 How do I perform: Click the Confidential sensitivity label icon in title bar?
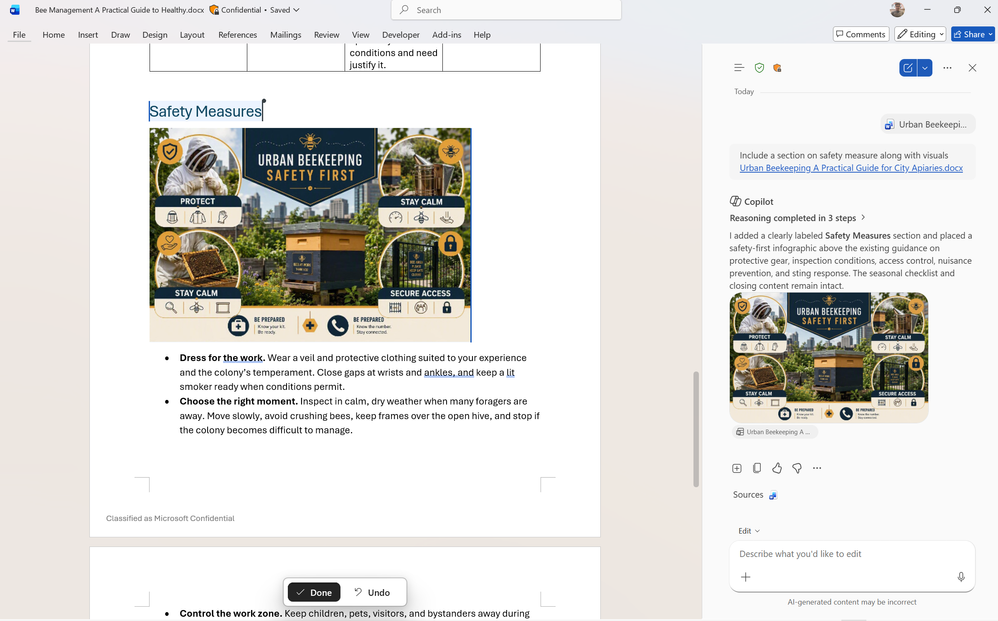(x=214, y=10)
